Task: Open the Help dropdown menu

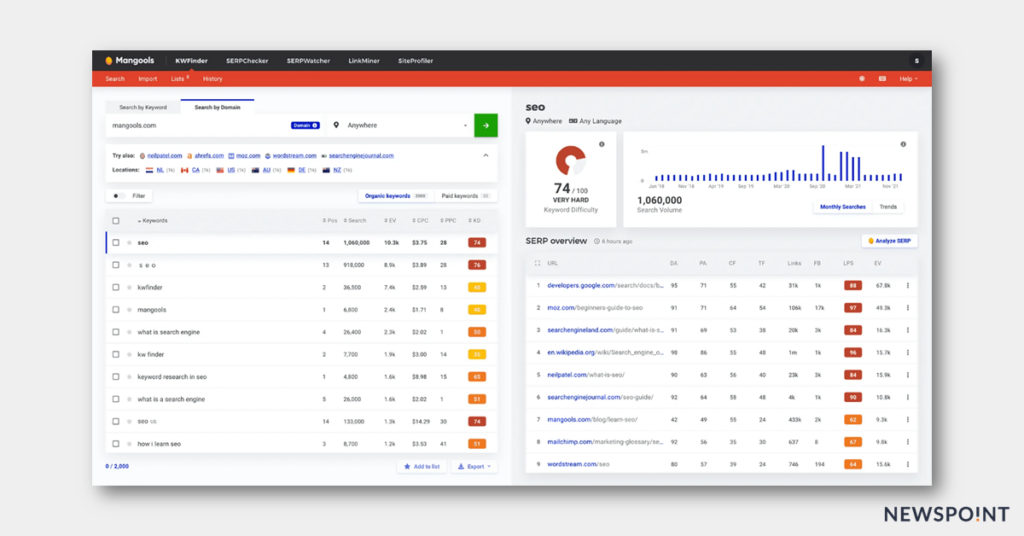Action: (908, 79)
